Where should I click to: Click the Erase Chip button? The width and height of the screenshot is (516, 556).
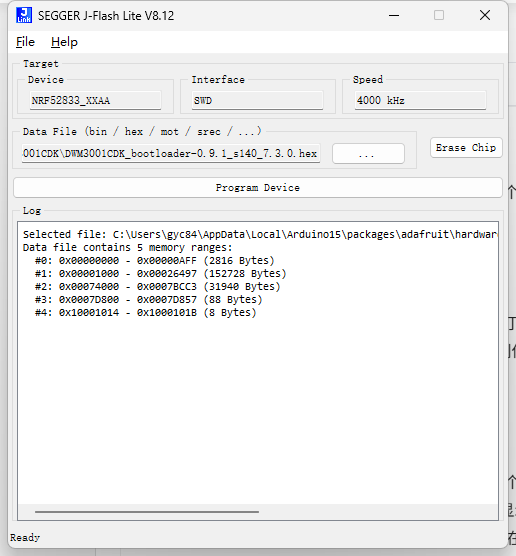point(466,148)
